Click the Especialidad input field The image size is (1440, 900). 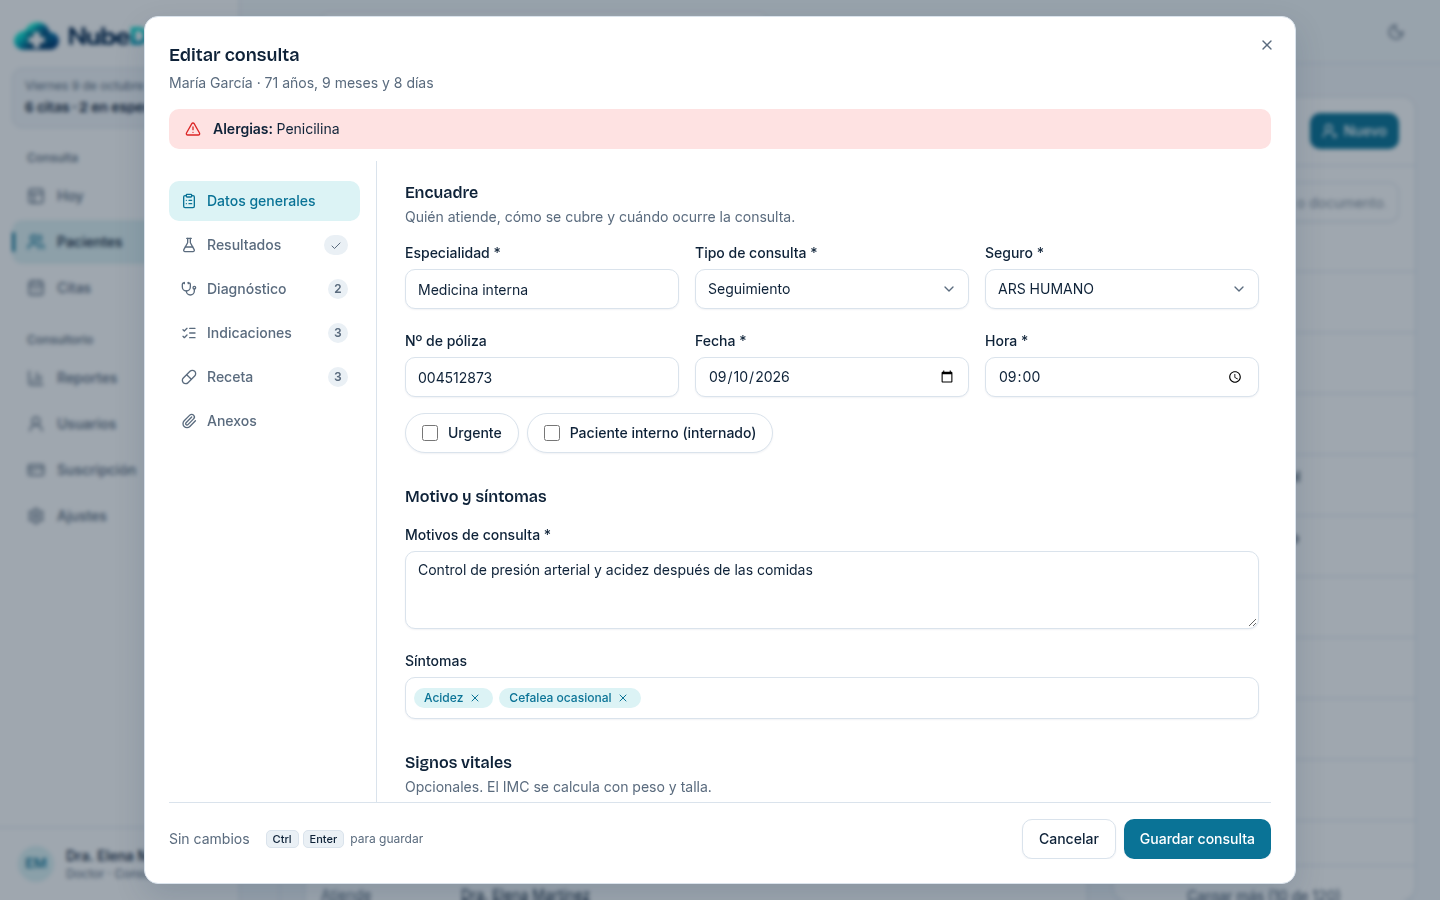click(x=542, y=289)
